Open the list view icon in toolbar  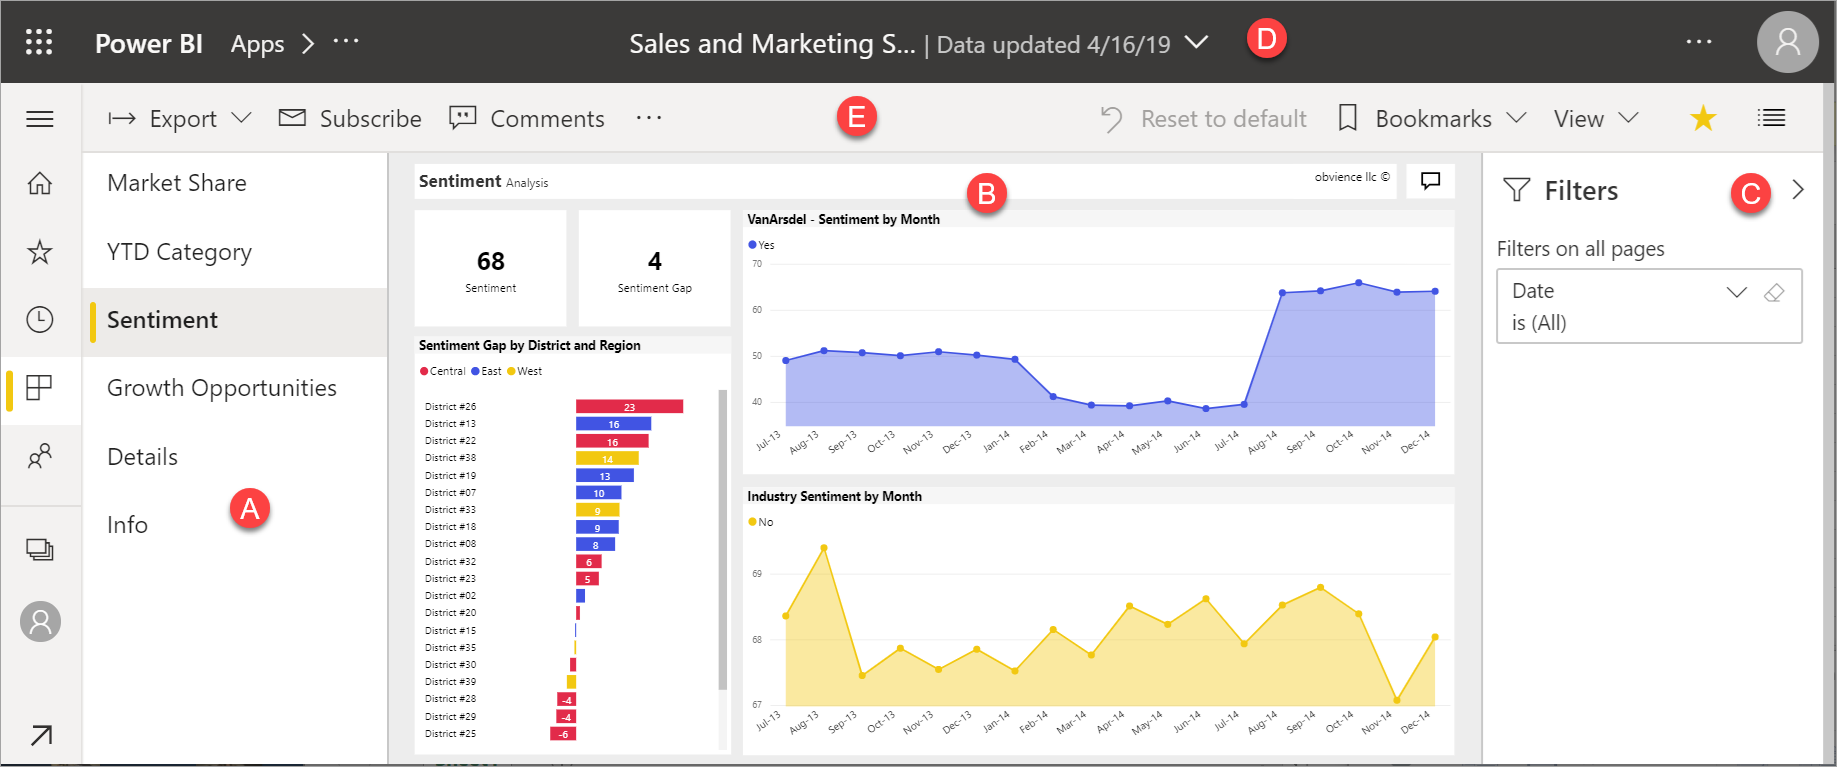pos(1771,118)
